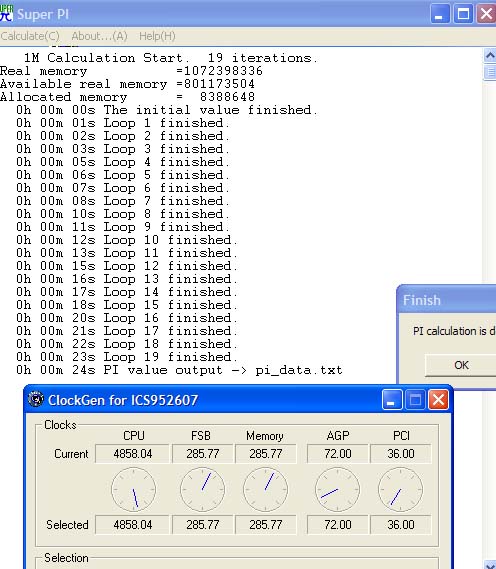
Task: Maximize the Super PI window
Action: click(463, 14)
